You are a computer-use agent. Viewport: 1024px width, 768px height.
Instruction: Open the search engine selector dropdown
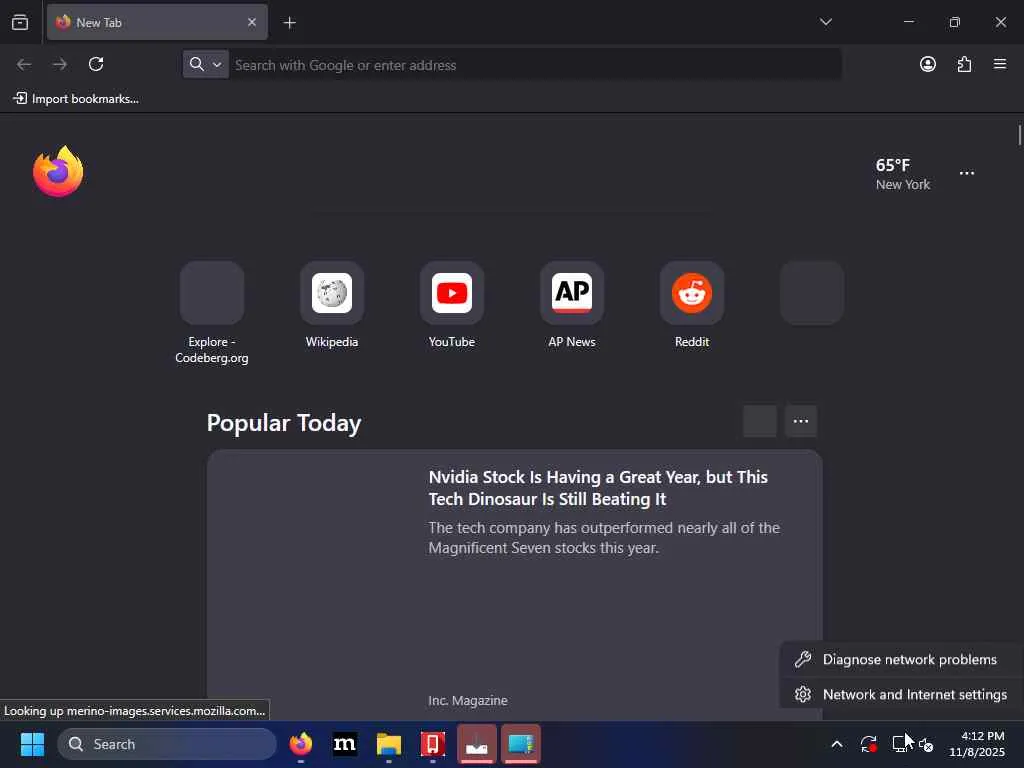[206, 64]
